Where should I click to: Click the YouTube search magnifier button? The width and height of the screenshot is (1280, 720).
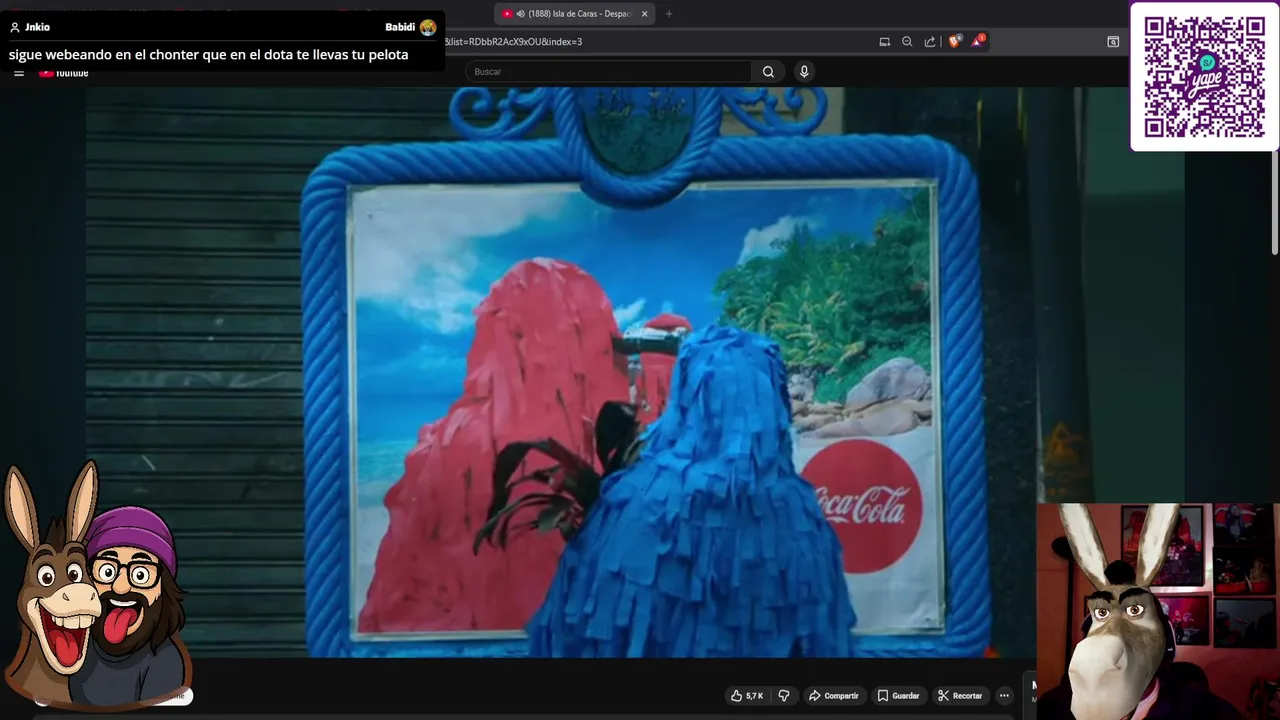(x=768, y=72)
